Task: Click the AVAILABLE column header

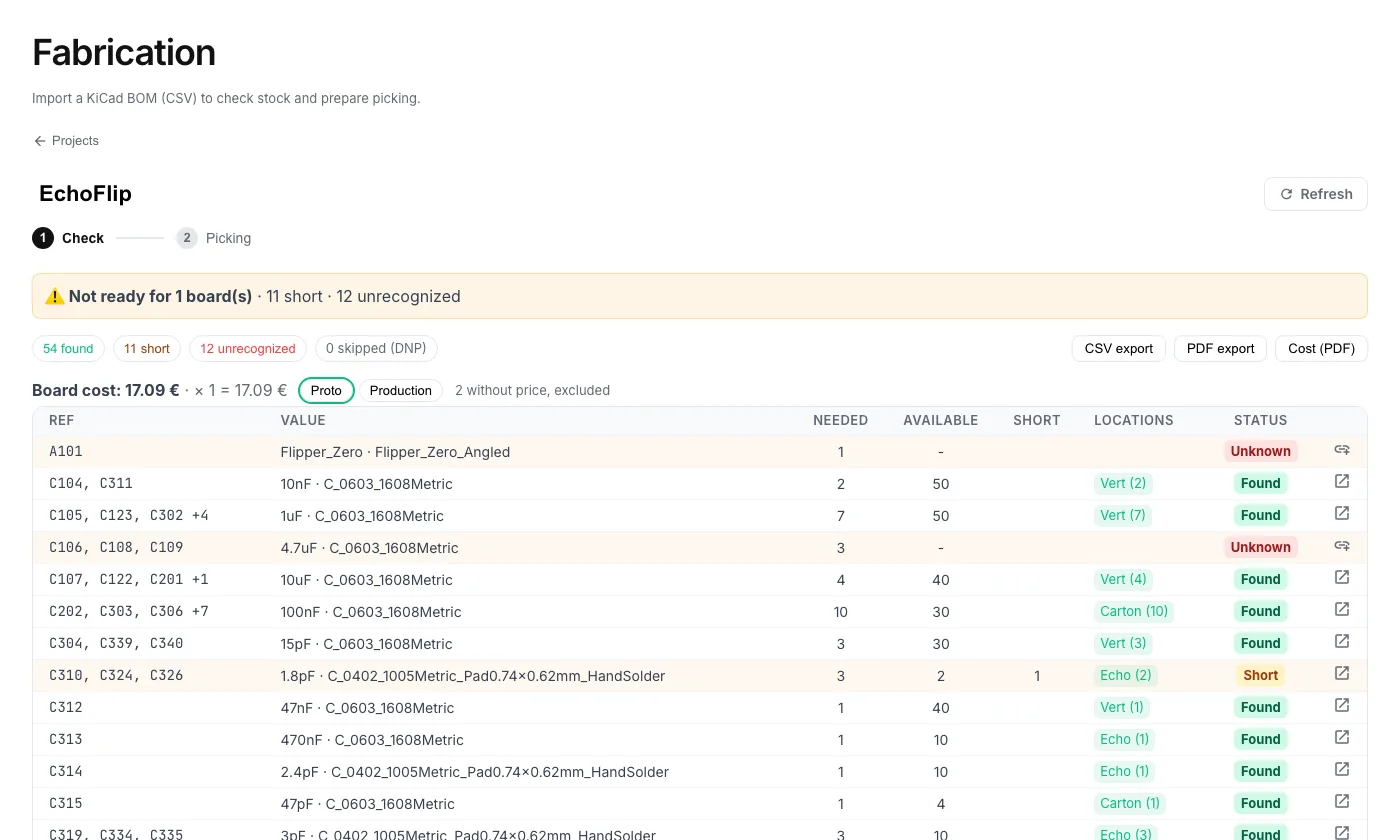Action: 941,420
